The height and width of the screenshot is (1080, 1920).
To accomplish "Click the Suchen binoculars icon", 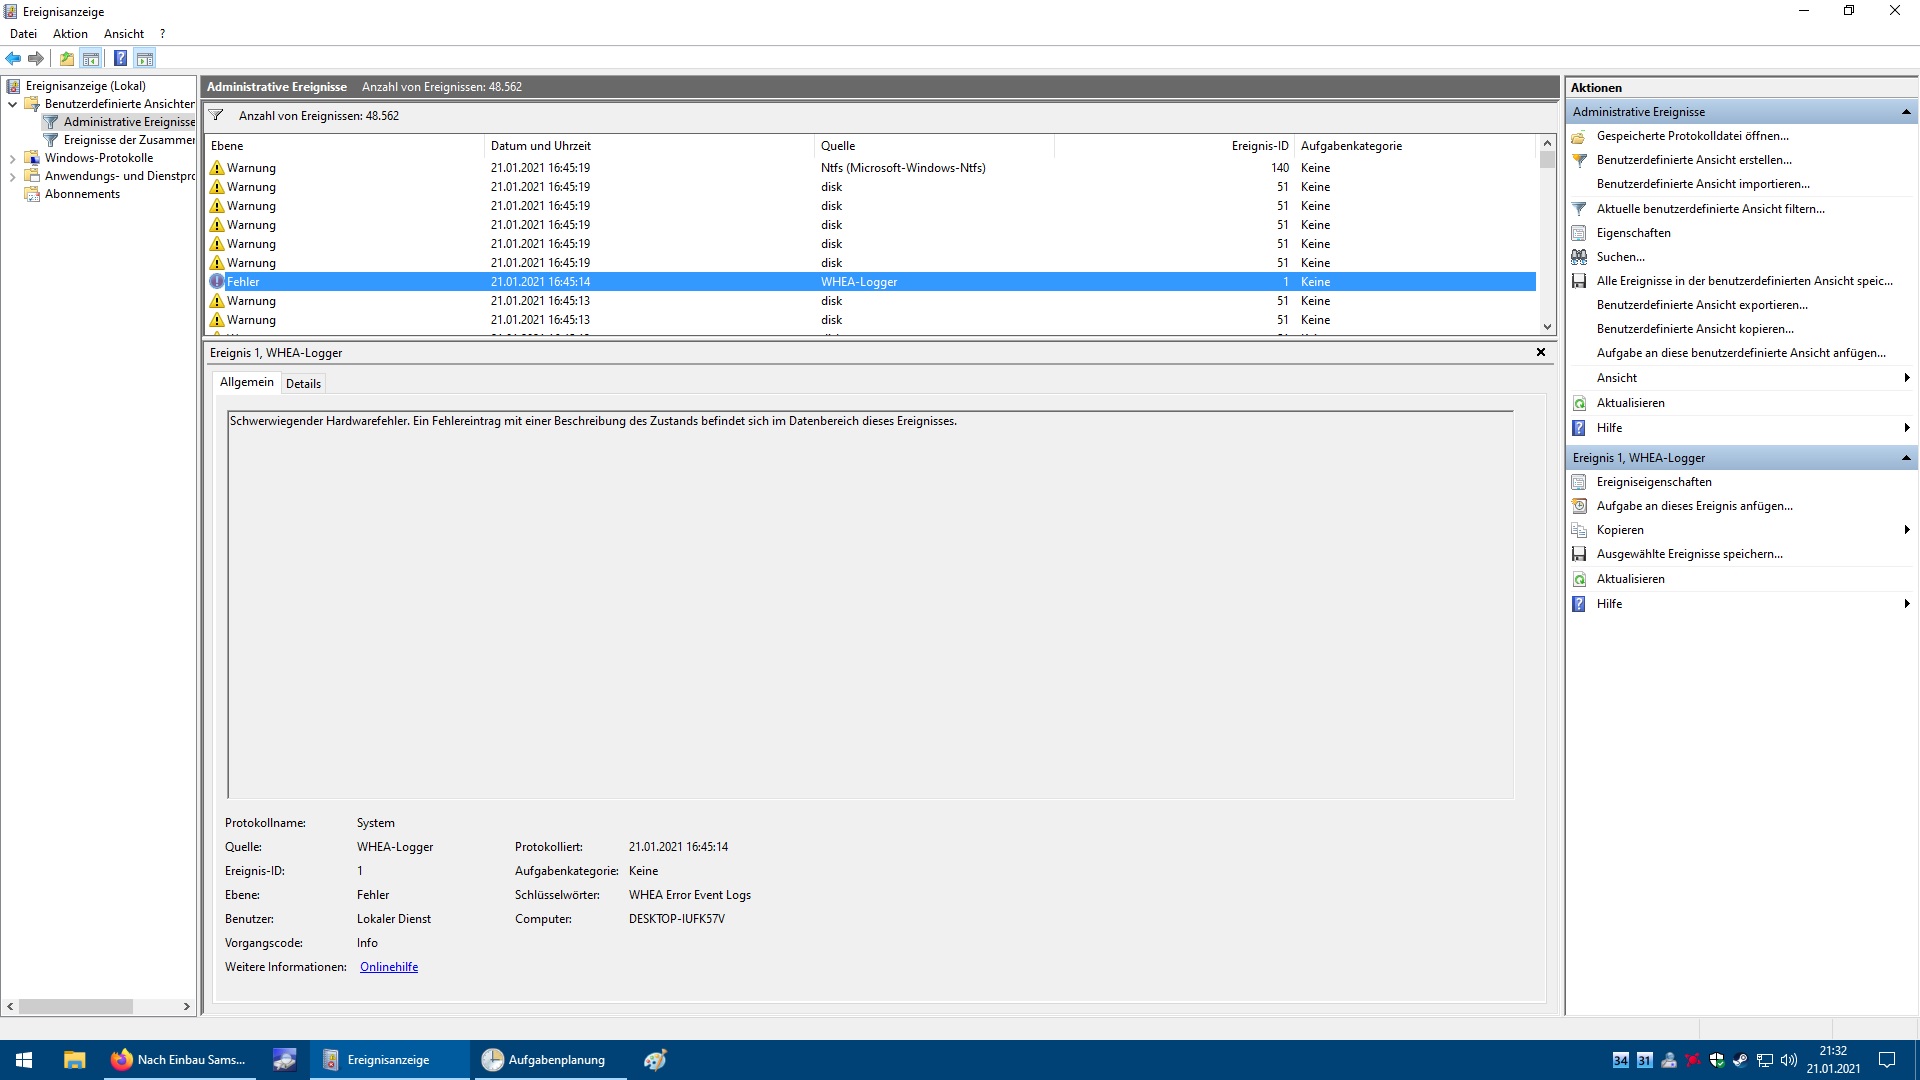I will point(1579,257).
